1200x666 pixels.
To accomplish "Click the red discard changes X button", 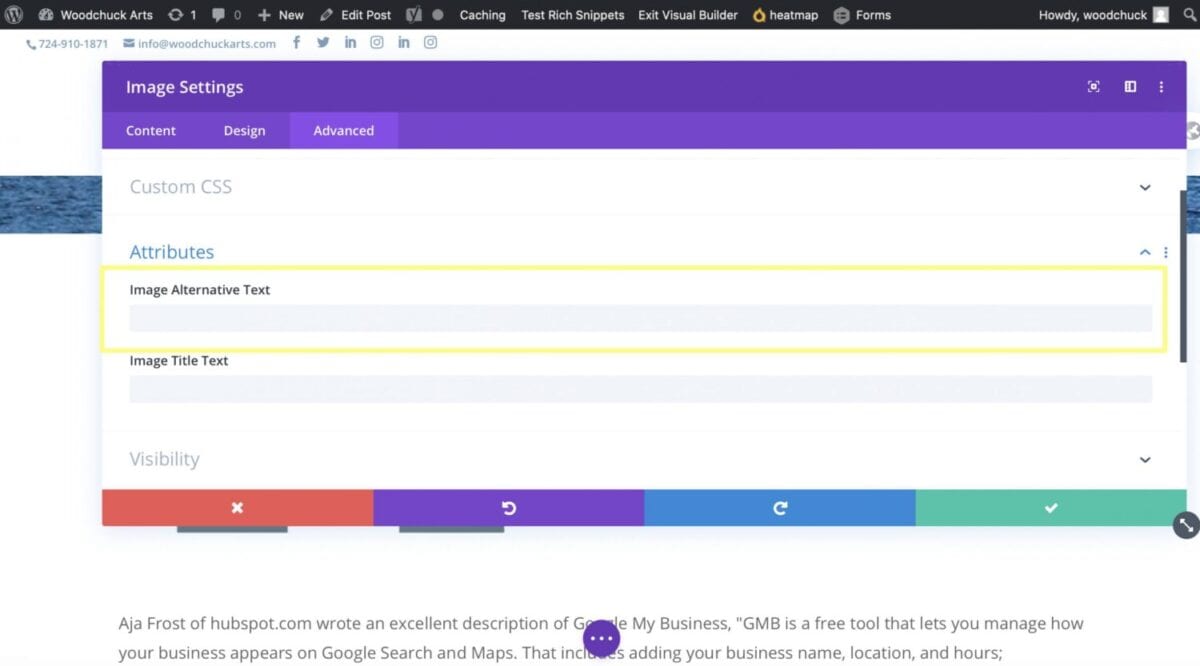I will [x=237, y=508].
